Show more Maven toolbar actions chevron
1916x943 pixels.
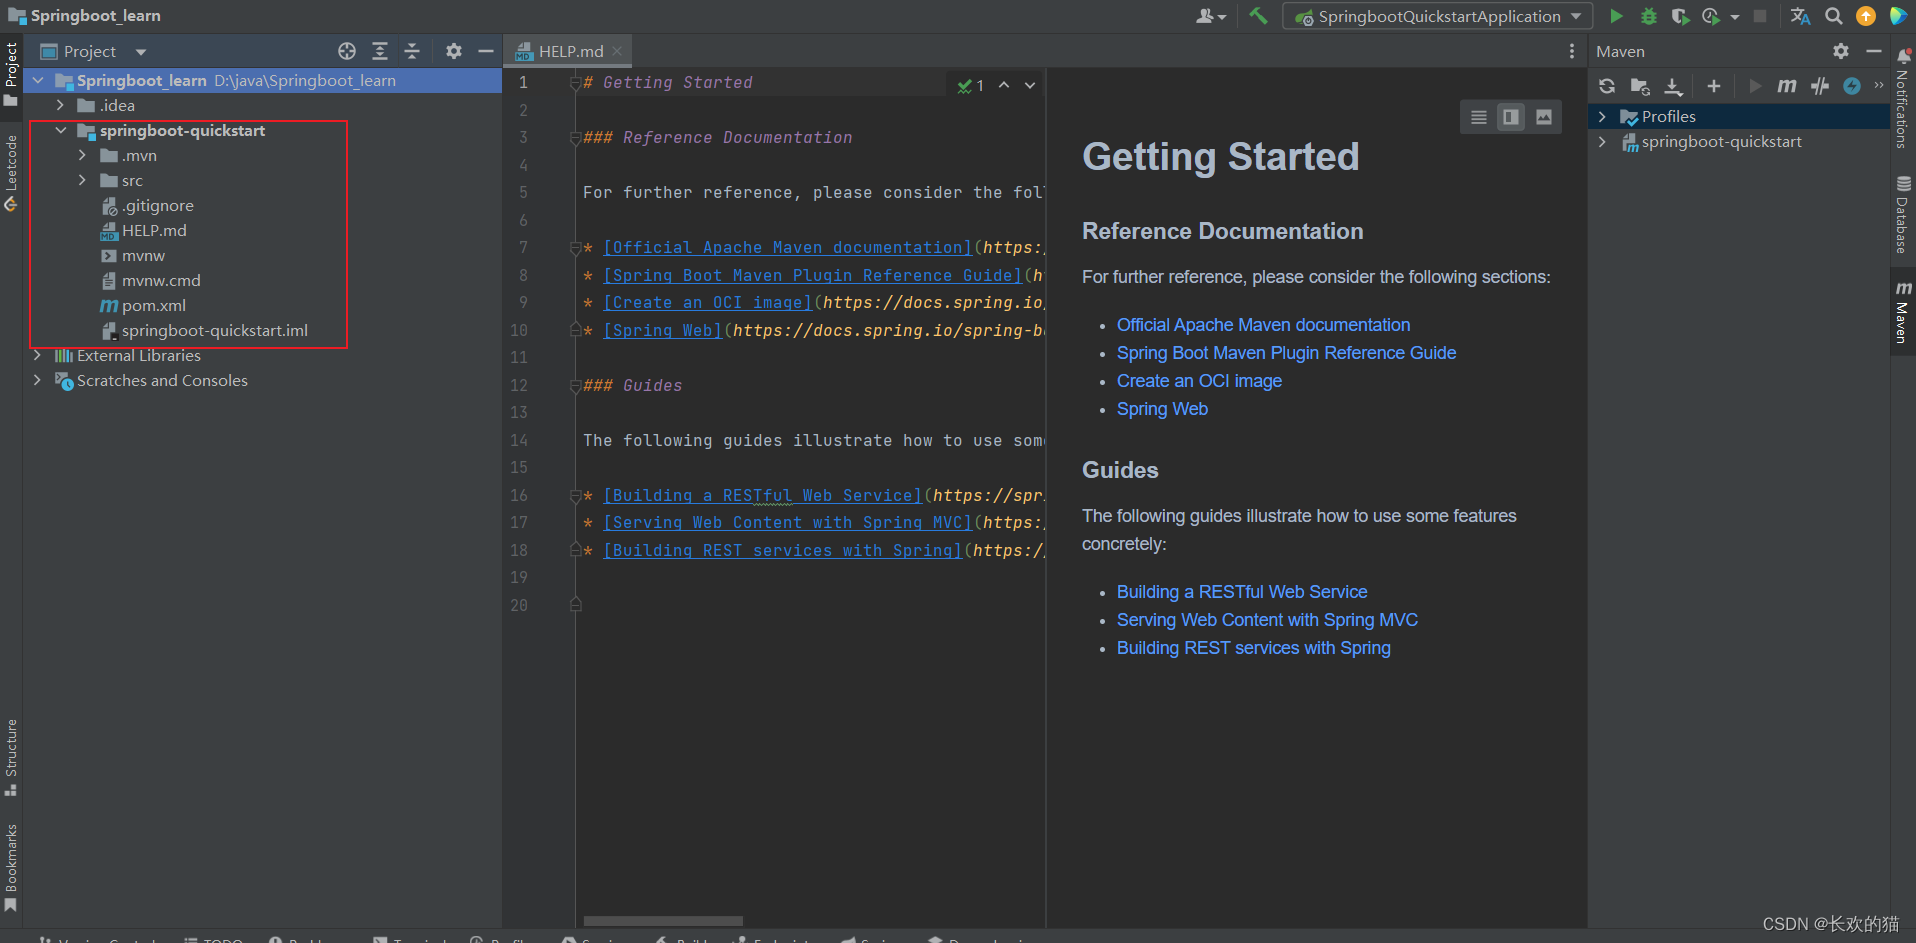click(x=1879, y=85)
